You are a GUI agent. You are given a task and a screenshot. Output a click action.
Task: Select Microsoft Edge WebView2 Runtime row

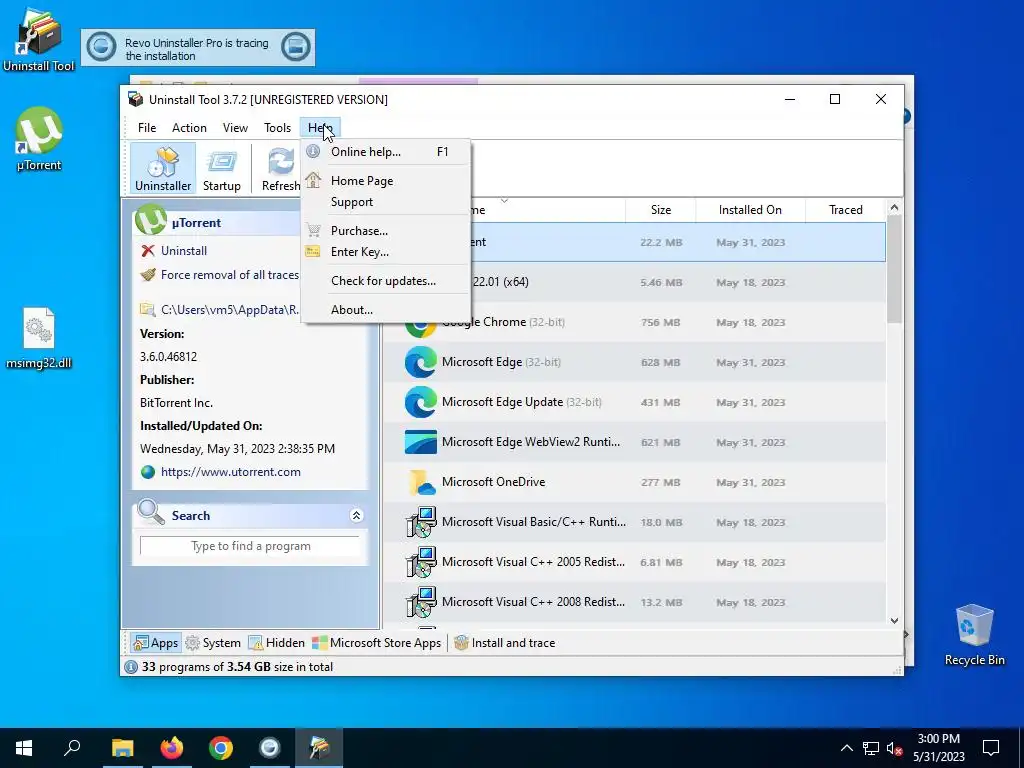(x=635, y=441)
